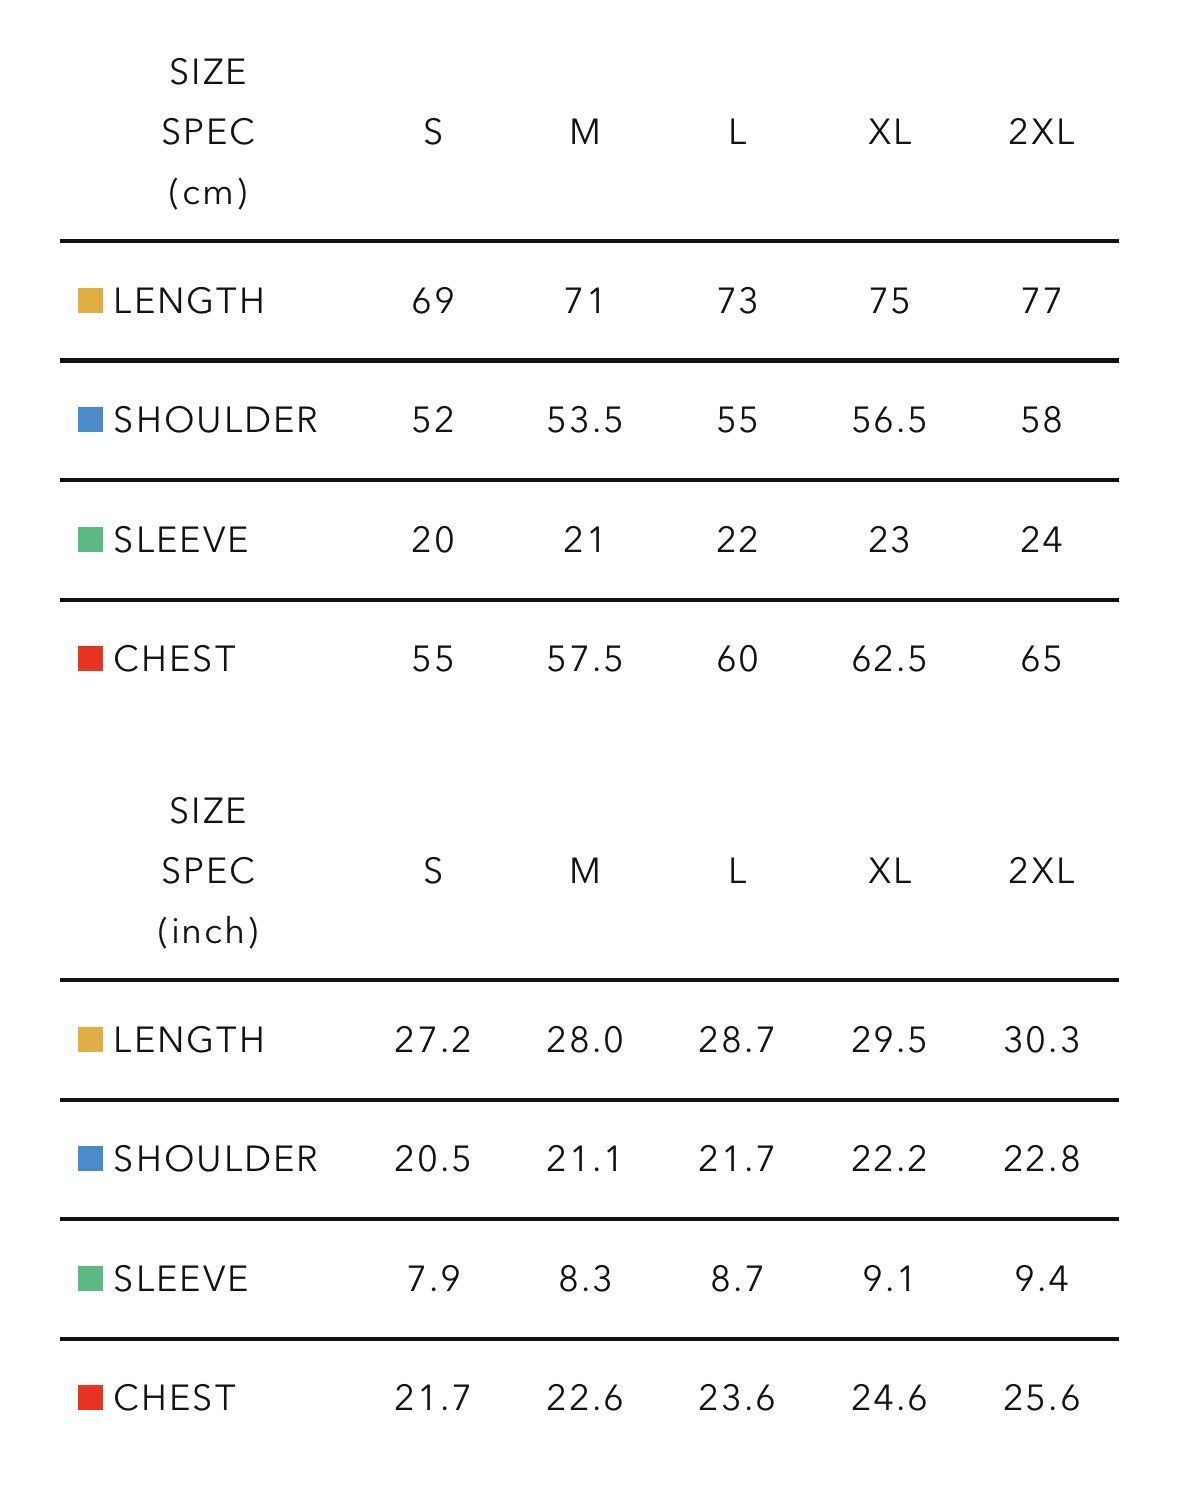1179x1489 pixels.
Task: Click the 22.2 shoulder value for XL
Action: click(x=889, y=1159)
